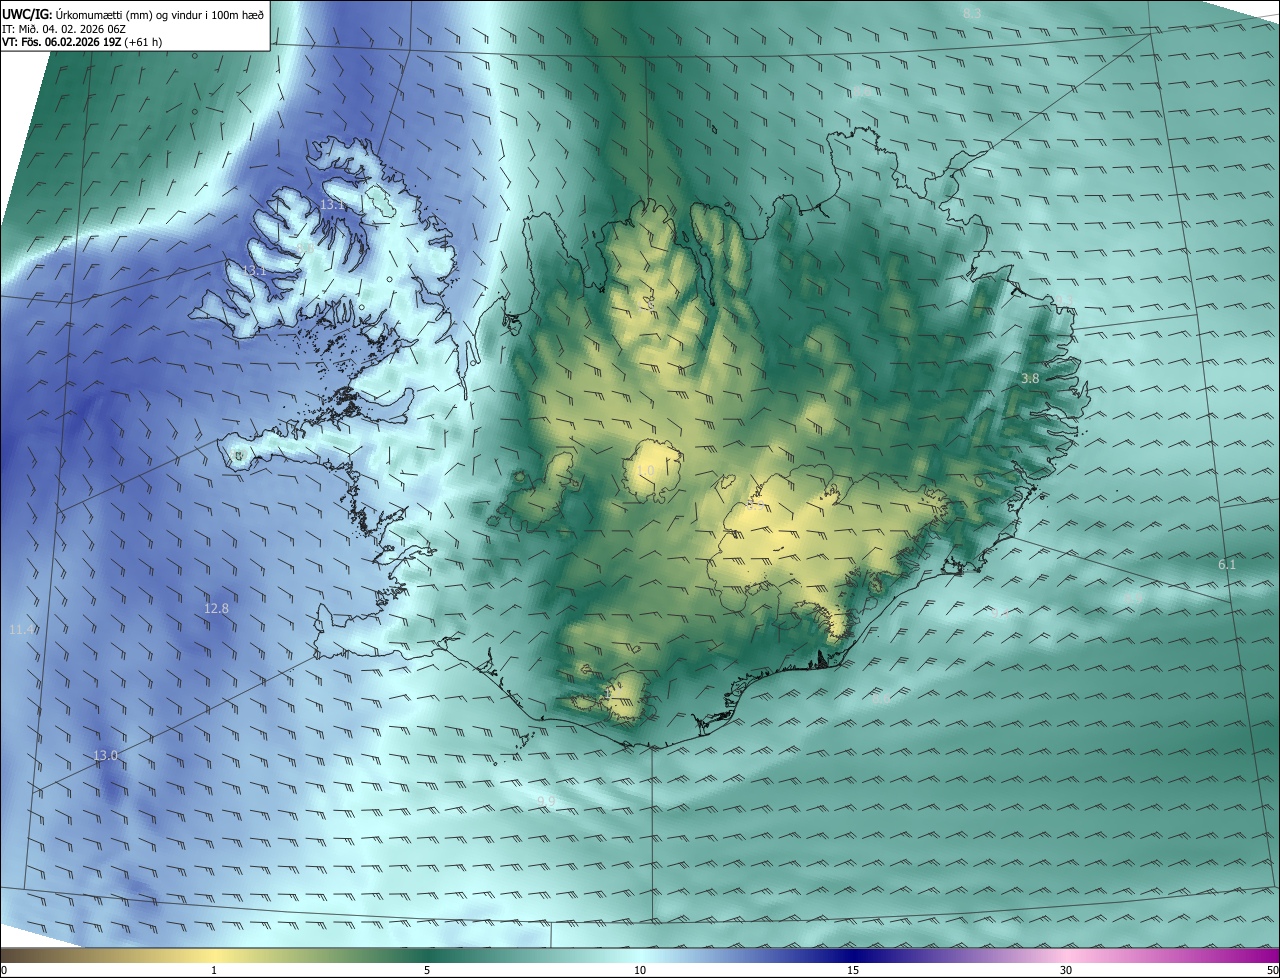Click the 3.8 value in East Iceland
This screenshot has width=1280, height=978.
click(x=1030, y=379)
